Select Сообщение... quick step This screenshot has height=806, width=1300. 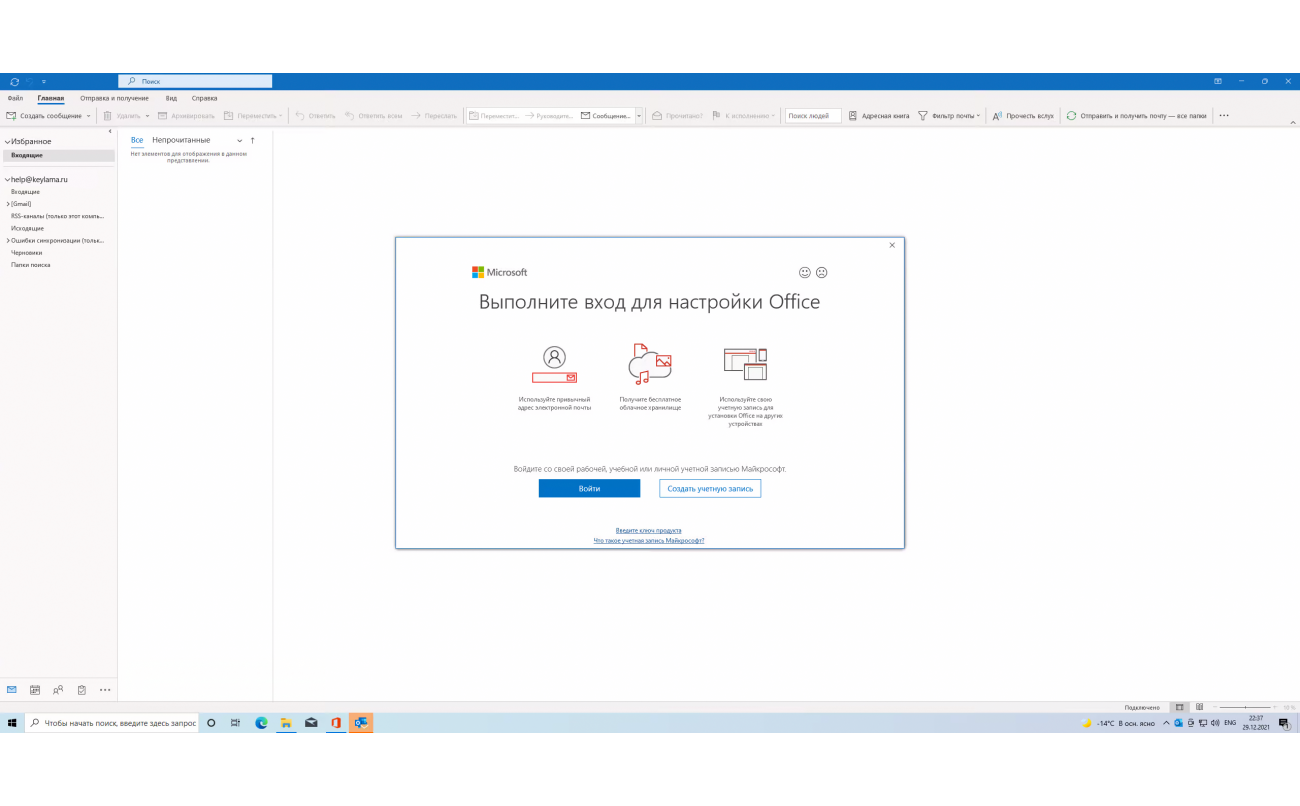(606, 116)
